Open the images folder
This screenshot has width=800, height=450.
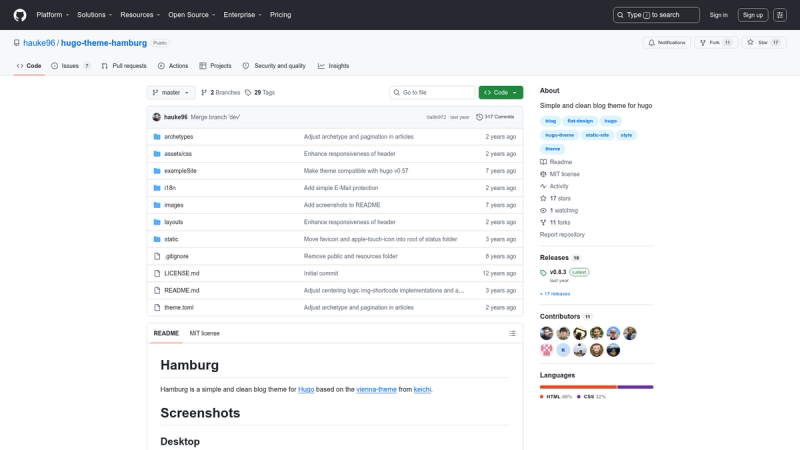coord(173,205)
